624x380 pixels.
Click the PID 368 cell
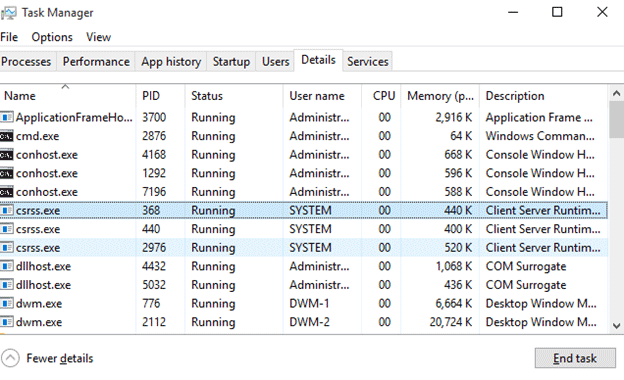coord(151,210)
